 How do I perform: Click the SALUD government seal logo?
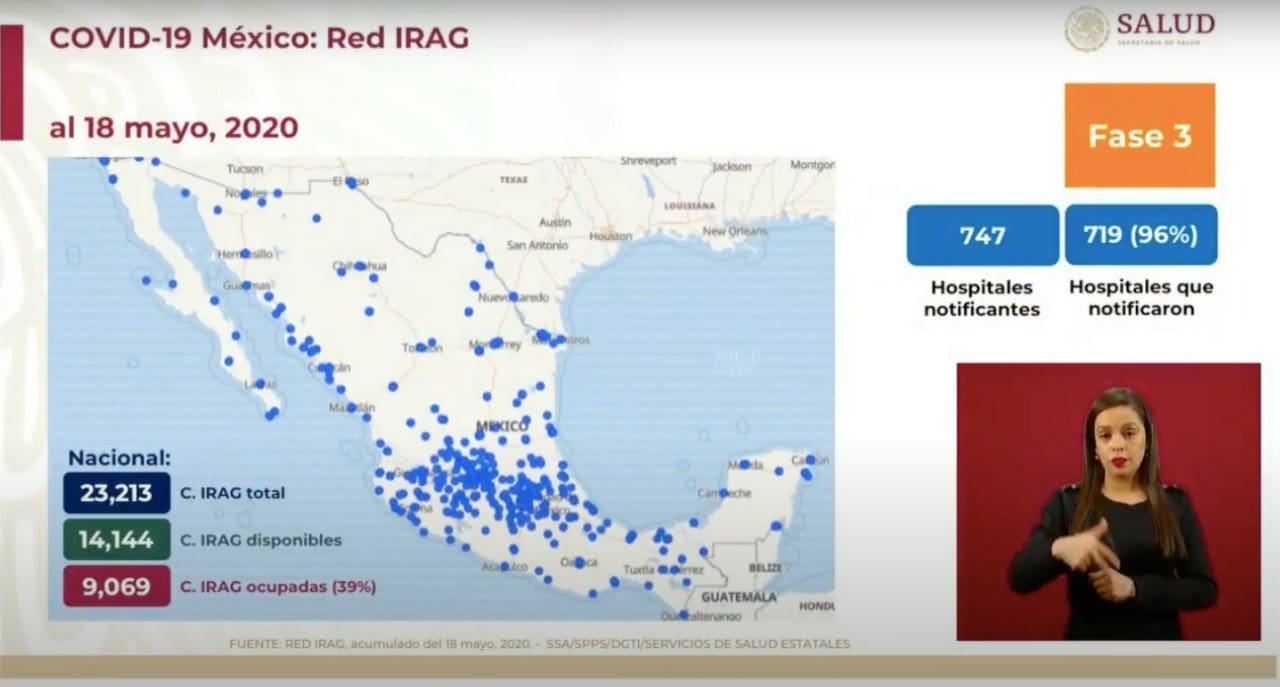pos(1087,29)
